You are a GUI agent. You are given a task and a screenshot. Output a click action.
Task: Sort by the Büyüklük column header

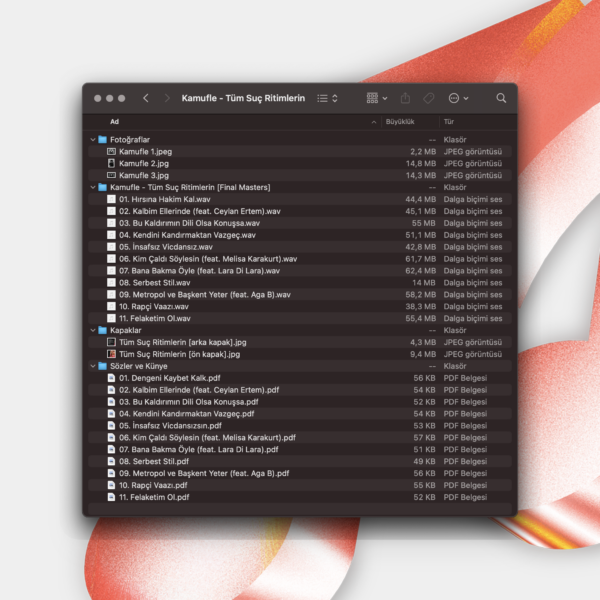click(400, 122)
